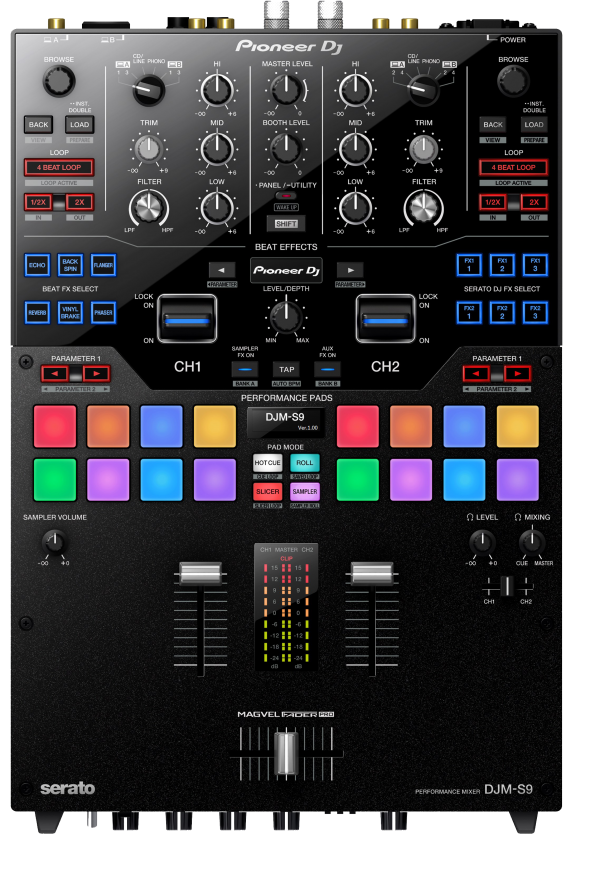This screenshot has width=600, height=869.
Task: Select the VINYL BRAKE beat effect
Action: (x=70, y=313)
